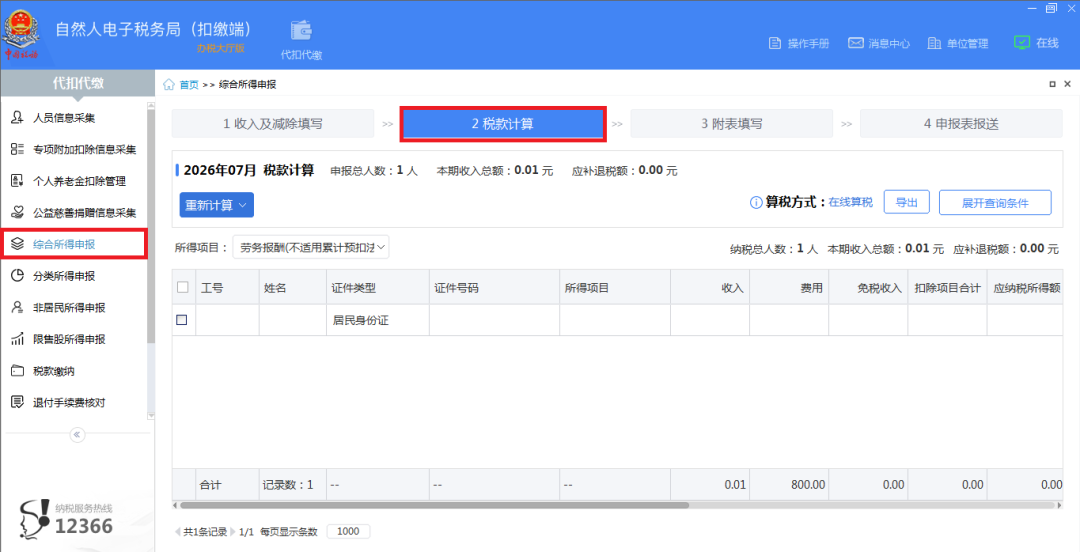The image size is (1080, 552).
Task: Click the 居民身份证 cell in the table
Action: click(x=377, y=320)
